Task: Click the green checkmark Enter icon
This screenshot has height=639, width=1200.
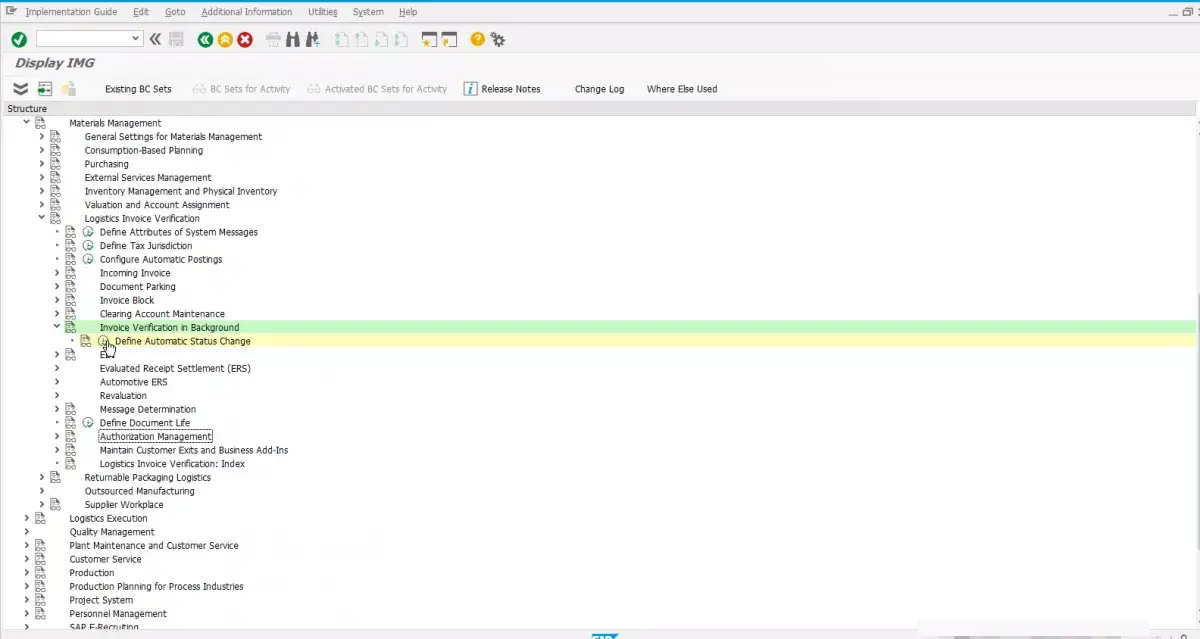Action: (19, 39)
